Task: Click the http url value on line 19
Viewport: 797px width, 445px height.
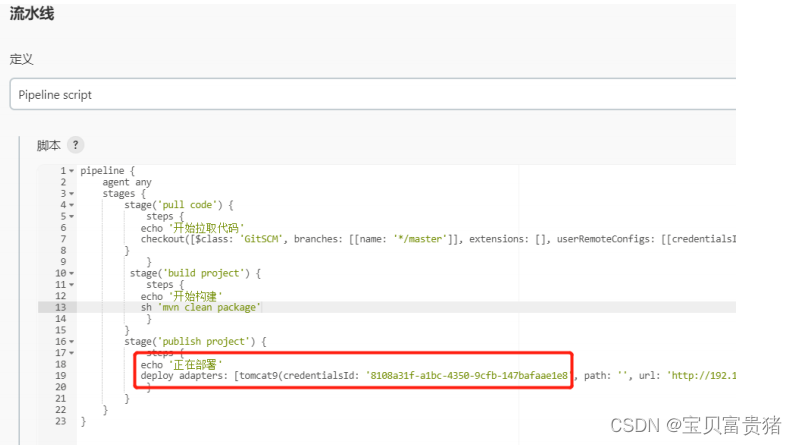Action: click(x=701, y=376)
